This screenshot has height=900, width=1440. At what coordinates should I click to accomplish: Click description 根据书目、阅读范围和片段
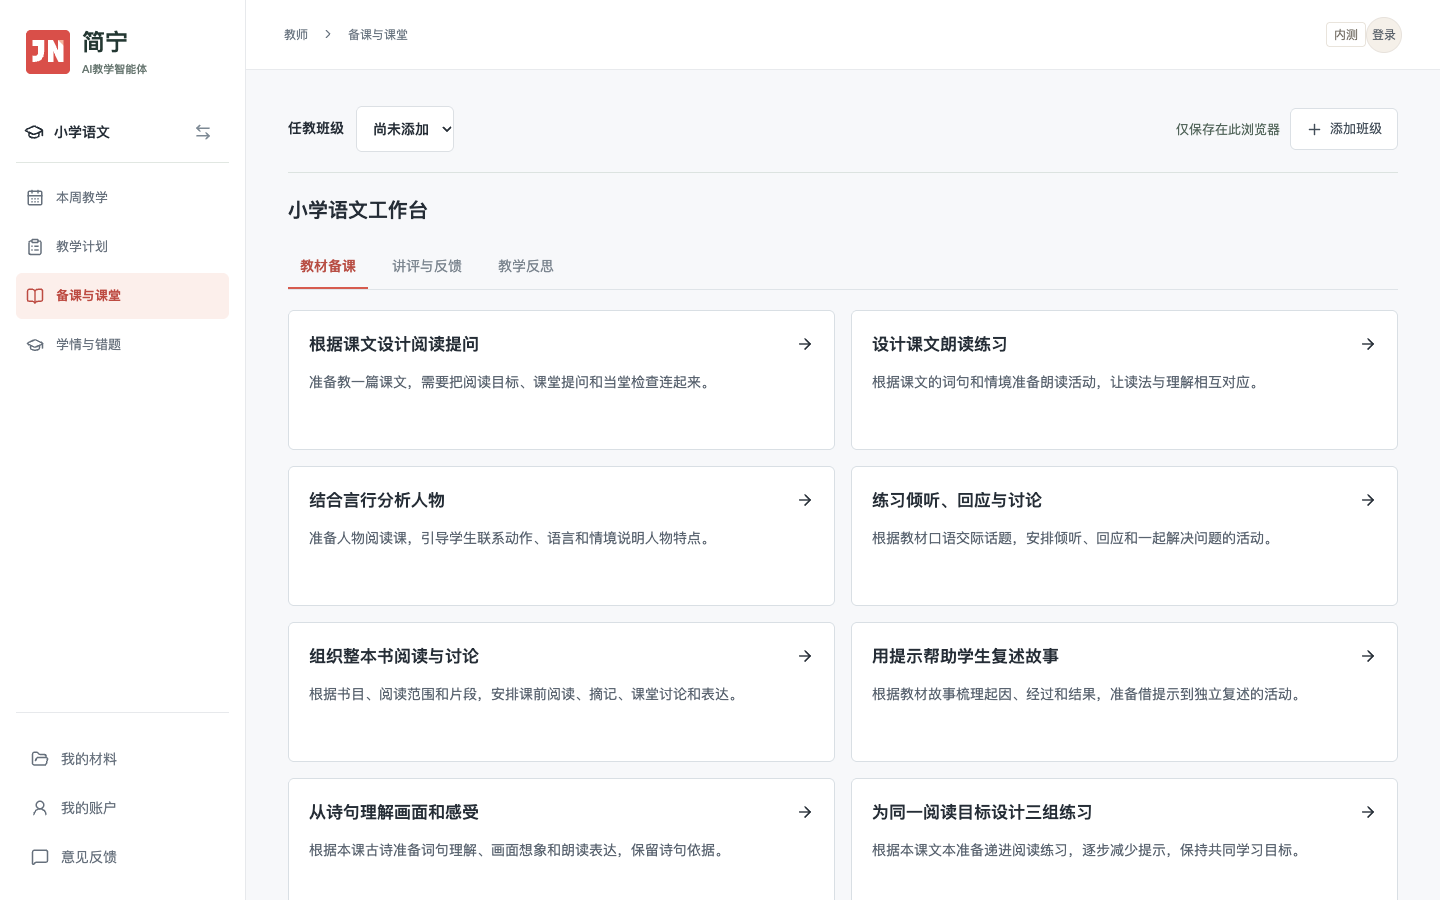(x=526, y=694)
